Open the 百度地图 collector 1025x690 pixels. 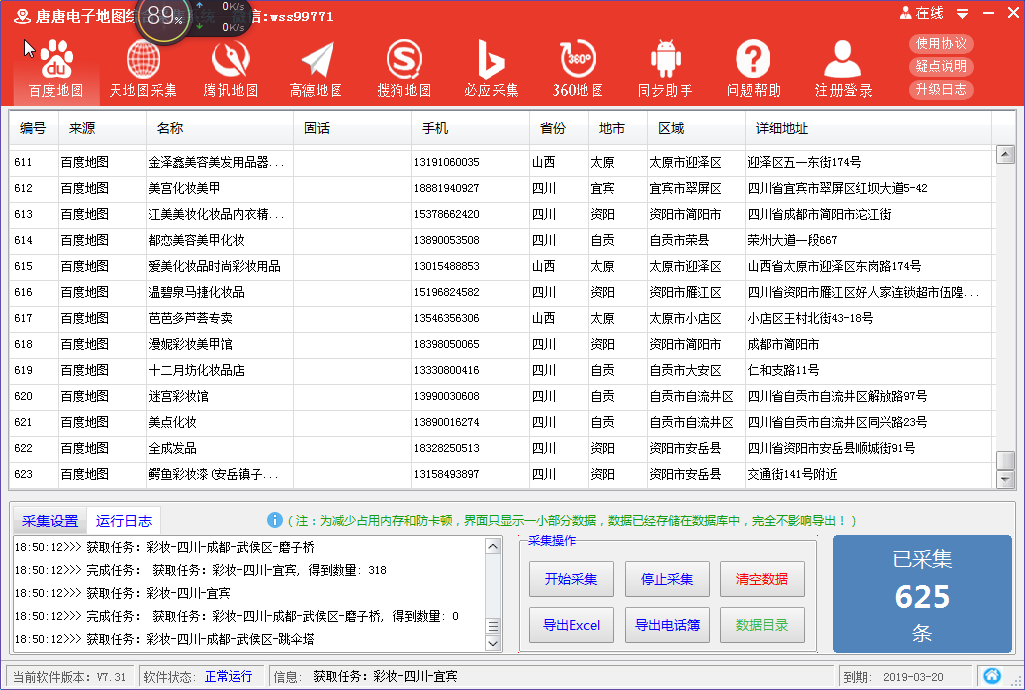[x=56, y=69]
